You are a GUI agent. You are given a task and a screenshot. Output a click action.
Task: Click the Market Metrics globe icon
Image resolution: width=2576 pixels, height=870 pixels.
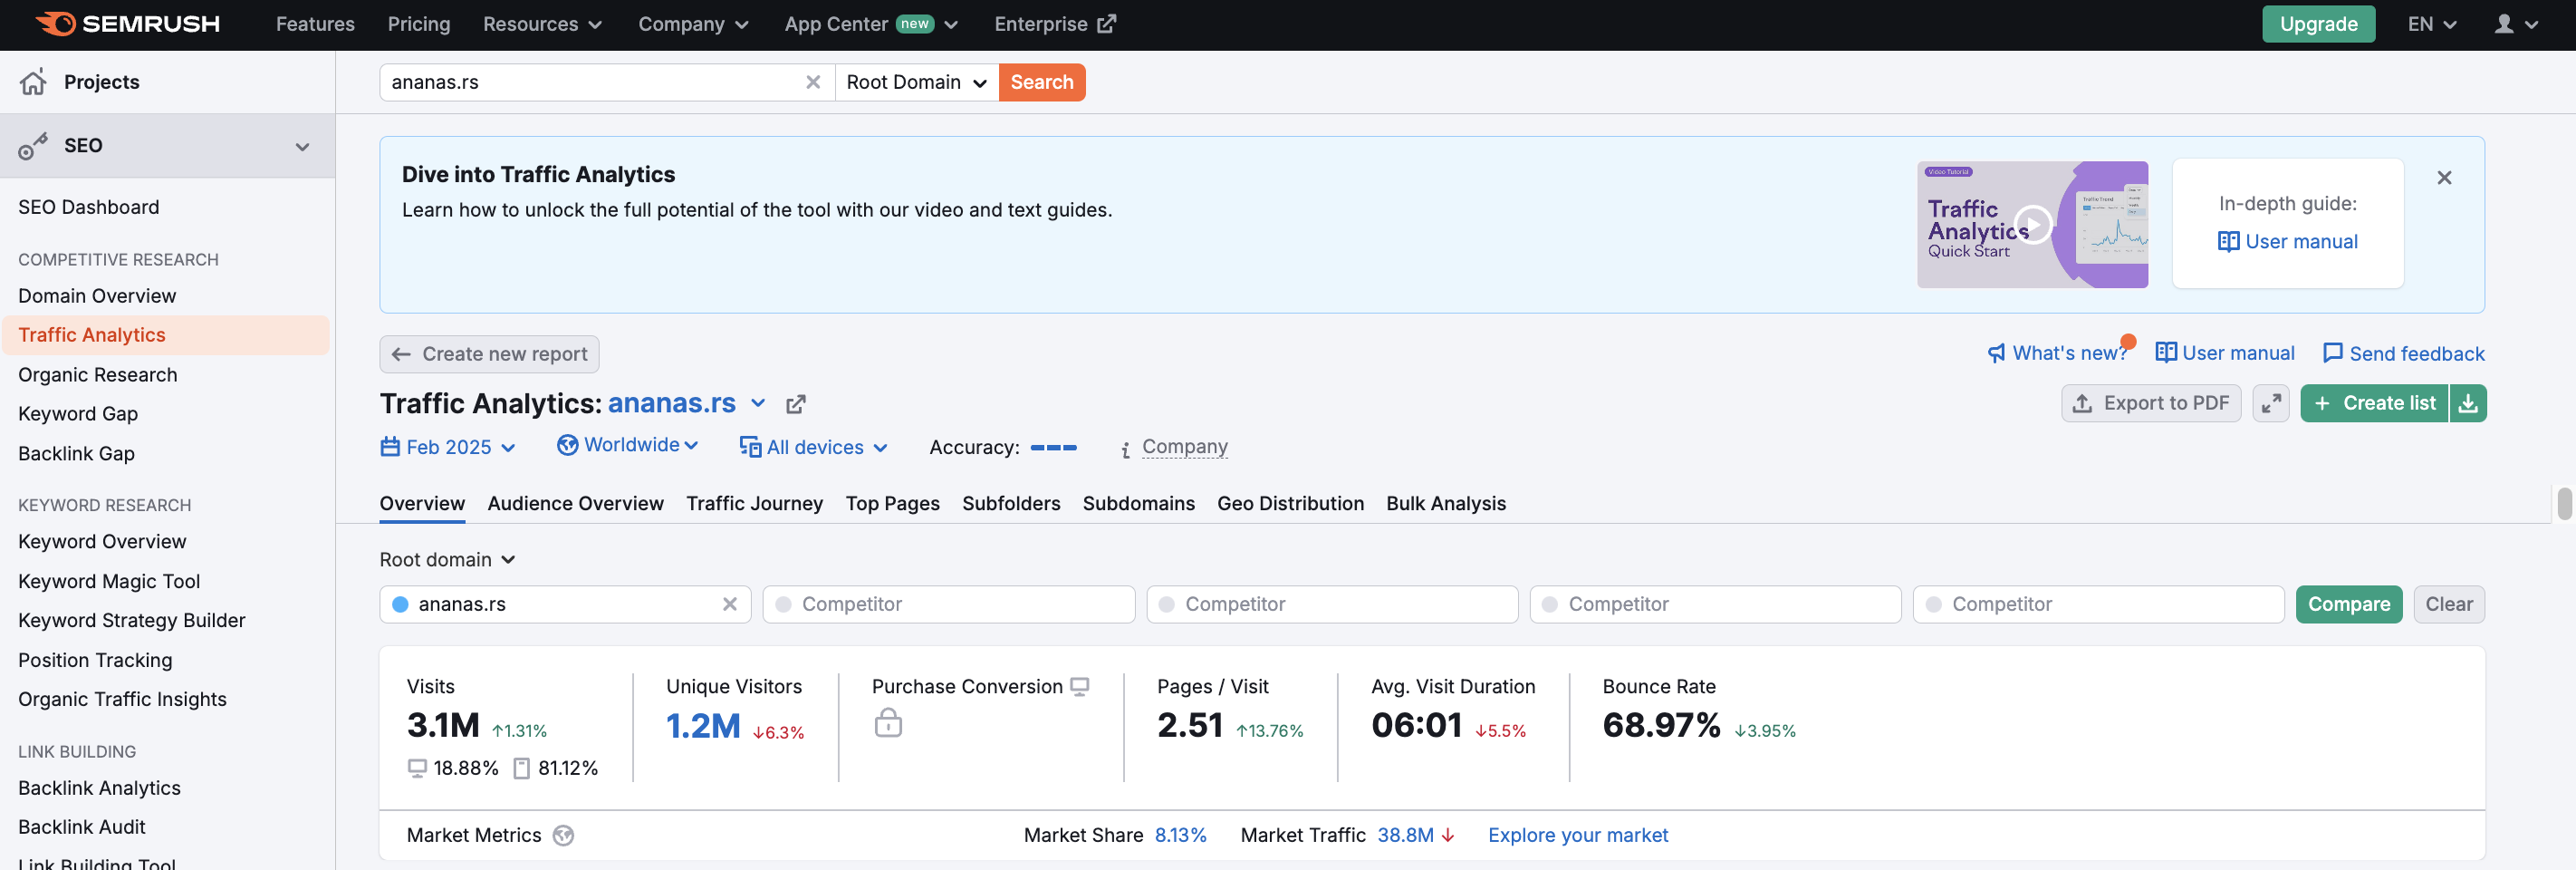(x=564, y=835)
